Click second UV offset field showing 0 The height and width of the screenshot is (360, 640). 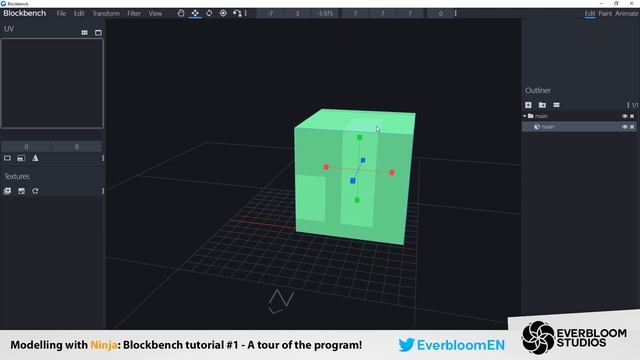click(76, 147)
